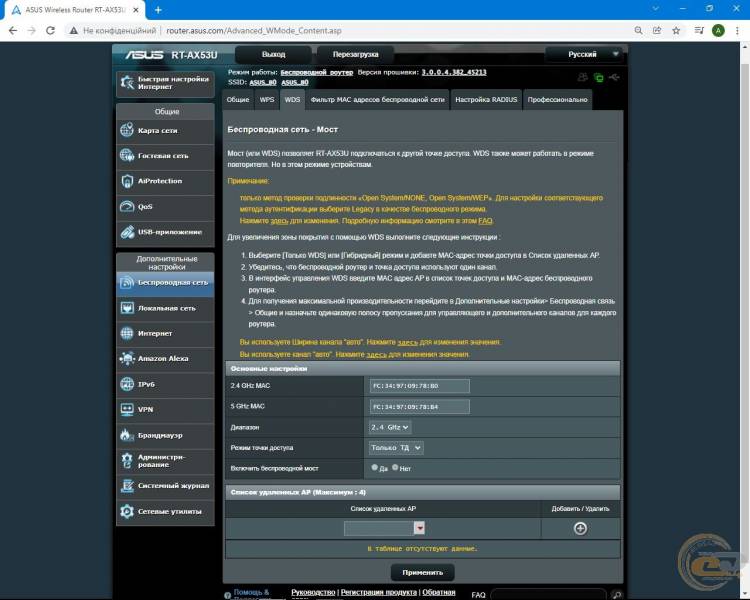Screen dimensions: 750x600
Task: Open the Профессионально tab
Action: pyautogui.click(x=557, y=100)
